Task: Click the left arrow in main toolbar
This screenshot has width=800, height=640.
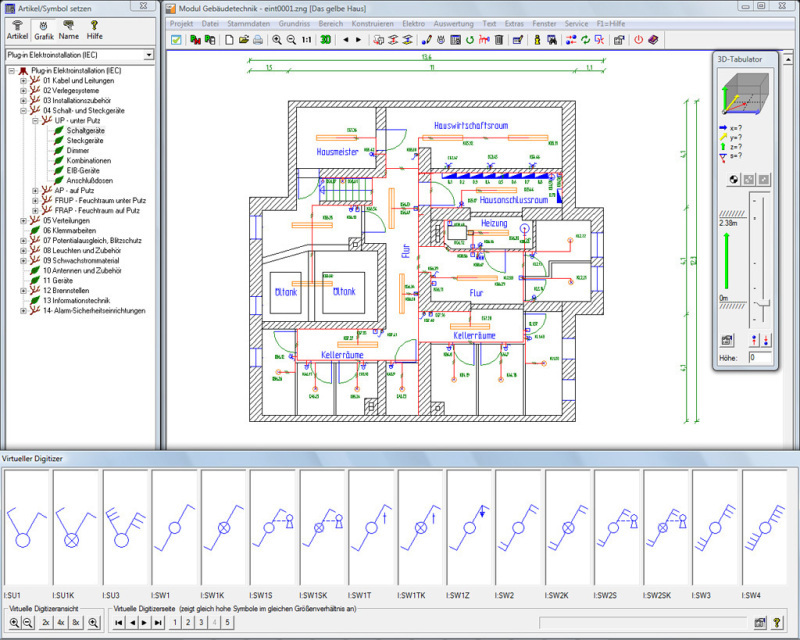Action: click(346, 40)
